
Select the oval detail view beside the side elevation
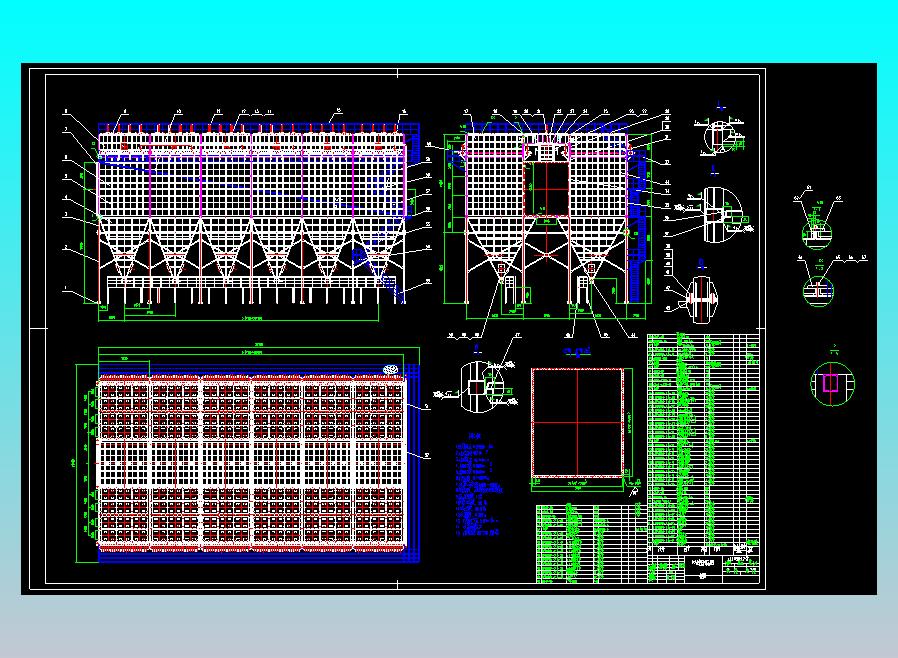(x=702, y=300)
